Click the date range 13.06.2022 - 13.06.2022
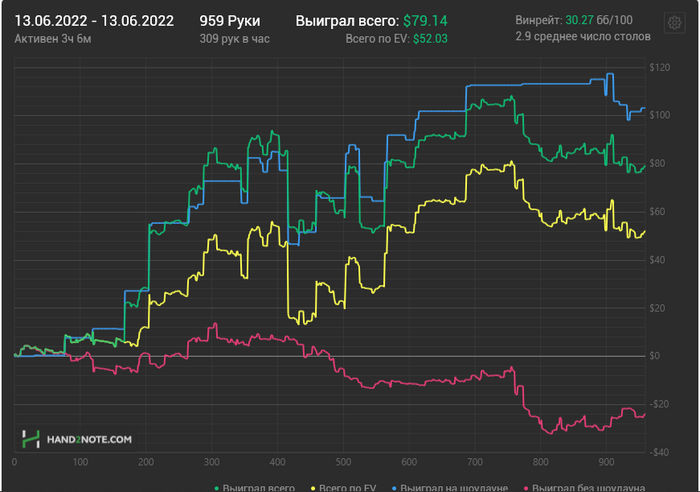 (x=94, y=21)
